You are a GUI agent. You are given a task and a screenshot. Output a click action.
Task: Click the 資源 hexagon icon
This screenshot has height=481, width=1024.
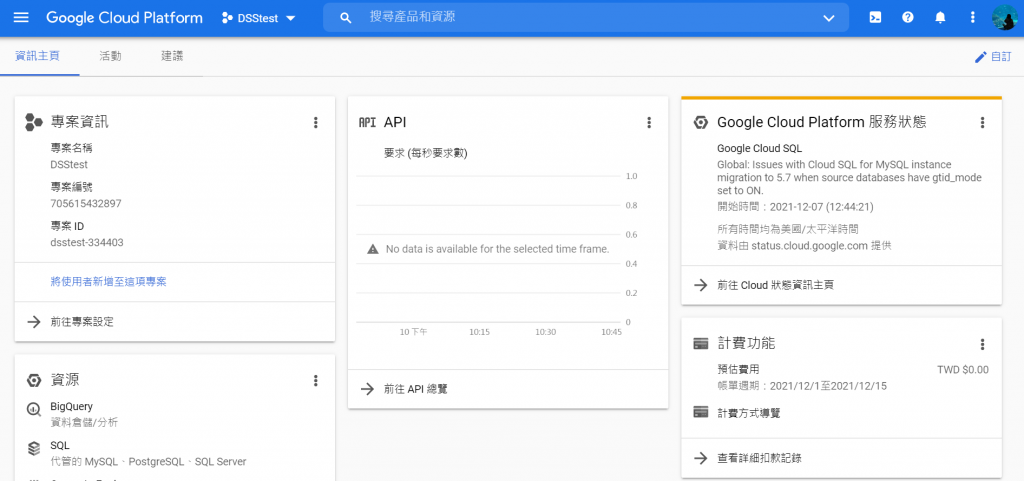pos(34,380)
